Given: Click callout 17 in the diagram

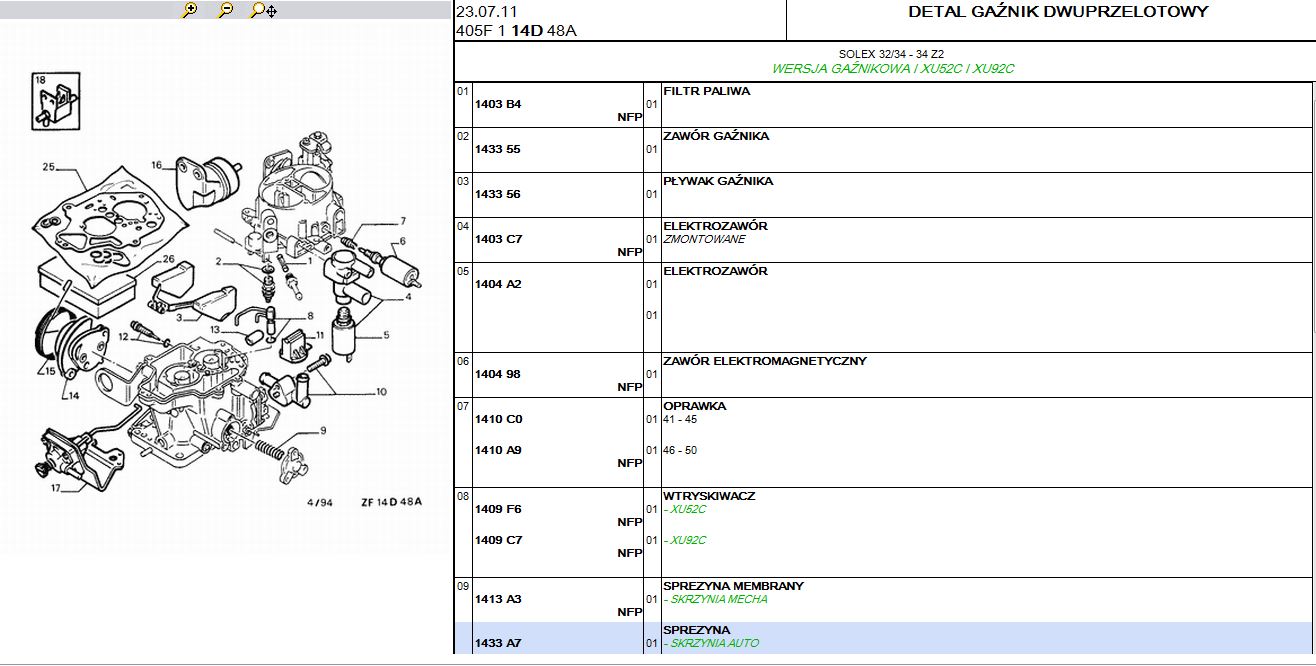Looking at the screenshot, I should pos(57,489).
